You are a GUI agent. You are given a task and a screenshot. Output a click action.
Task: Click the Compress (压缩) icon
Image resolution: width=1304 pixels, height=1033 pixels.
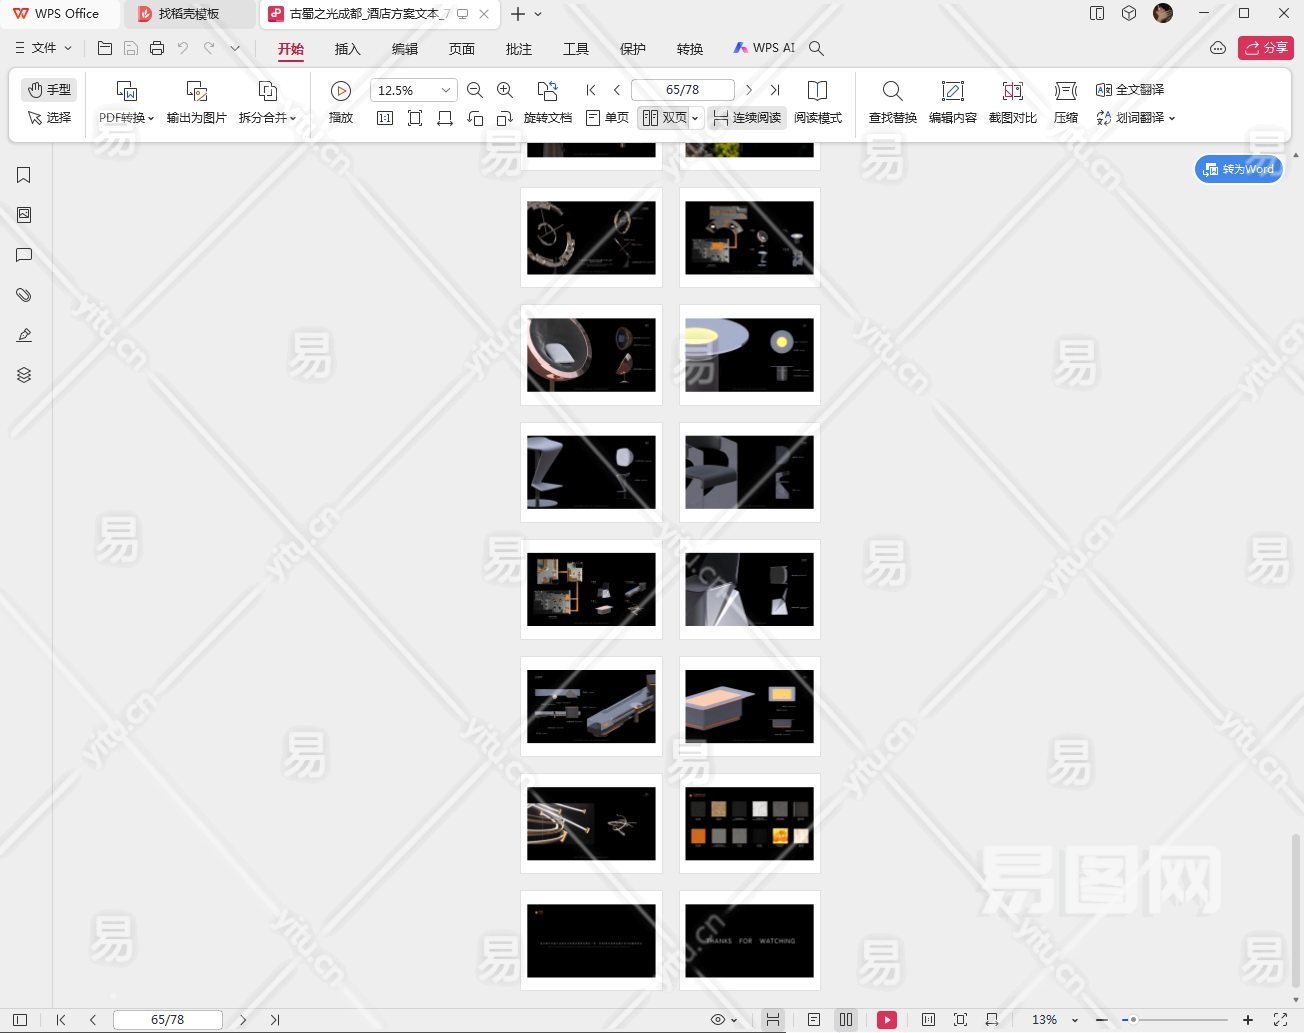(x=1065, y=91)
